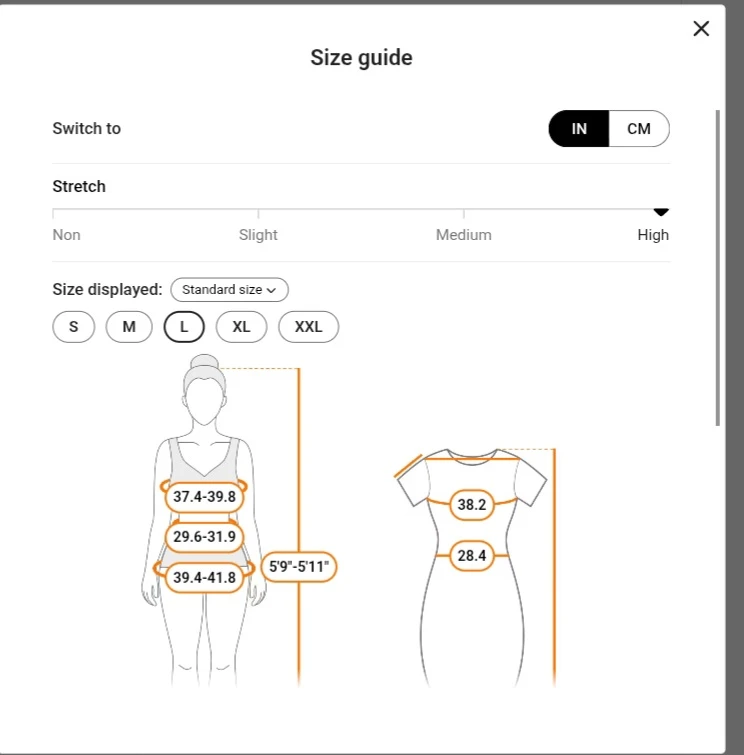Image resolution: width=744 pixels, height=755 pixels.
Task: Click the Medium stretch label
Action: pyautogui.click(x=463, y=235)
